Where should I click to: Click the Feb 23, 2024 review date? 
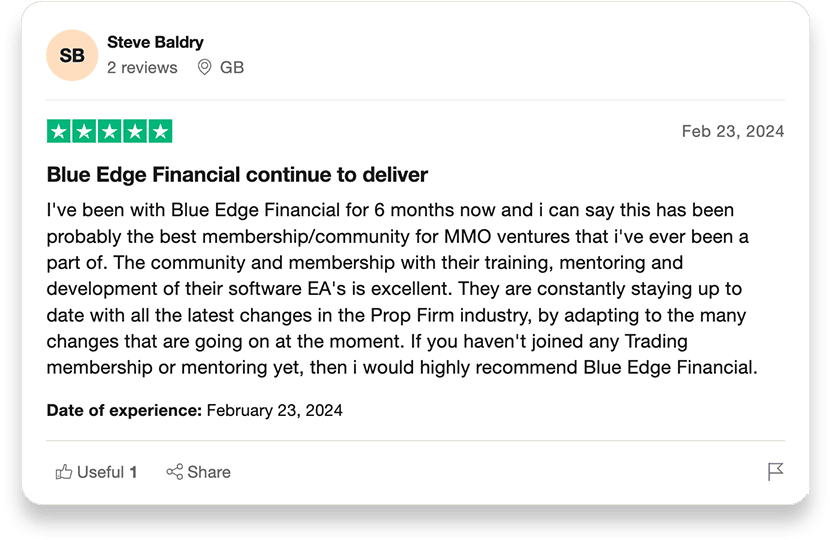[x=733, y=131]
